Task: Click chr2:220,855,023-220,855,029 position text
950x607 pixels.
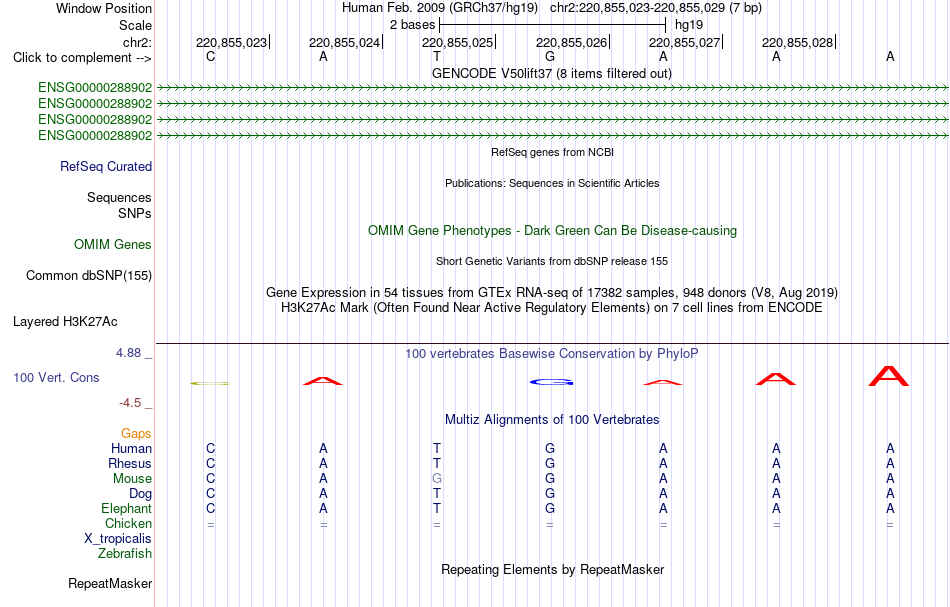Action: click(656, 8)
